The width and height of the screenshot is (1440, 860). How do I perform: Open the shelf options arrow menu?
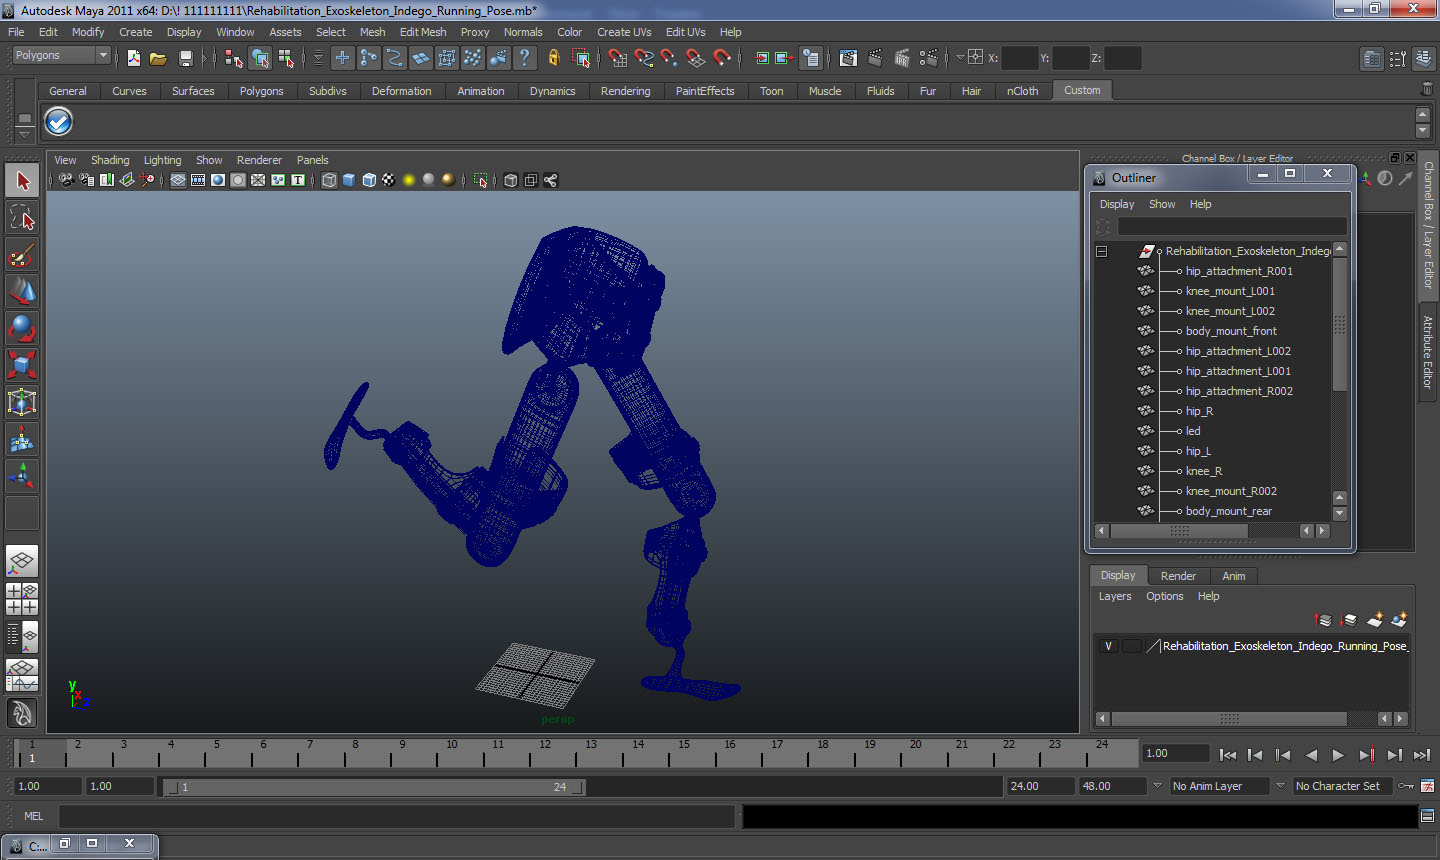coord(24,134)
